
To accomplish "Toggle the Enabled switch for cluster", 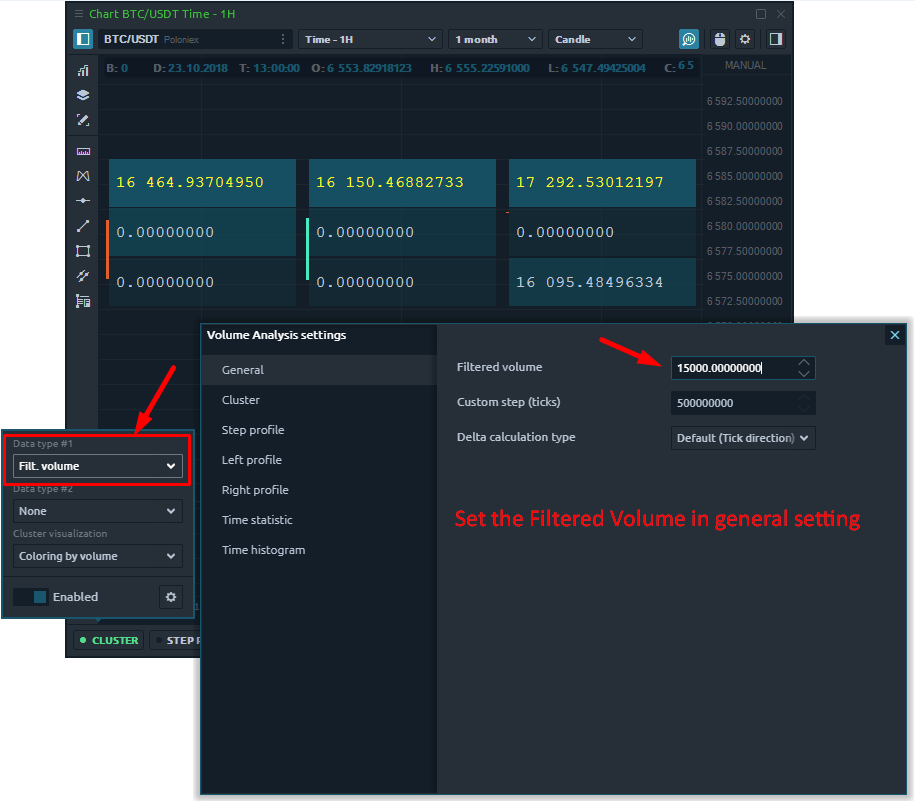I will (30, 597).
